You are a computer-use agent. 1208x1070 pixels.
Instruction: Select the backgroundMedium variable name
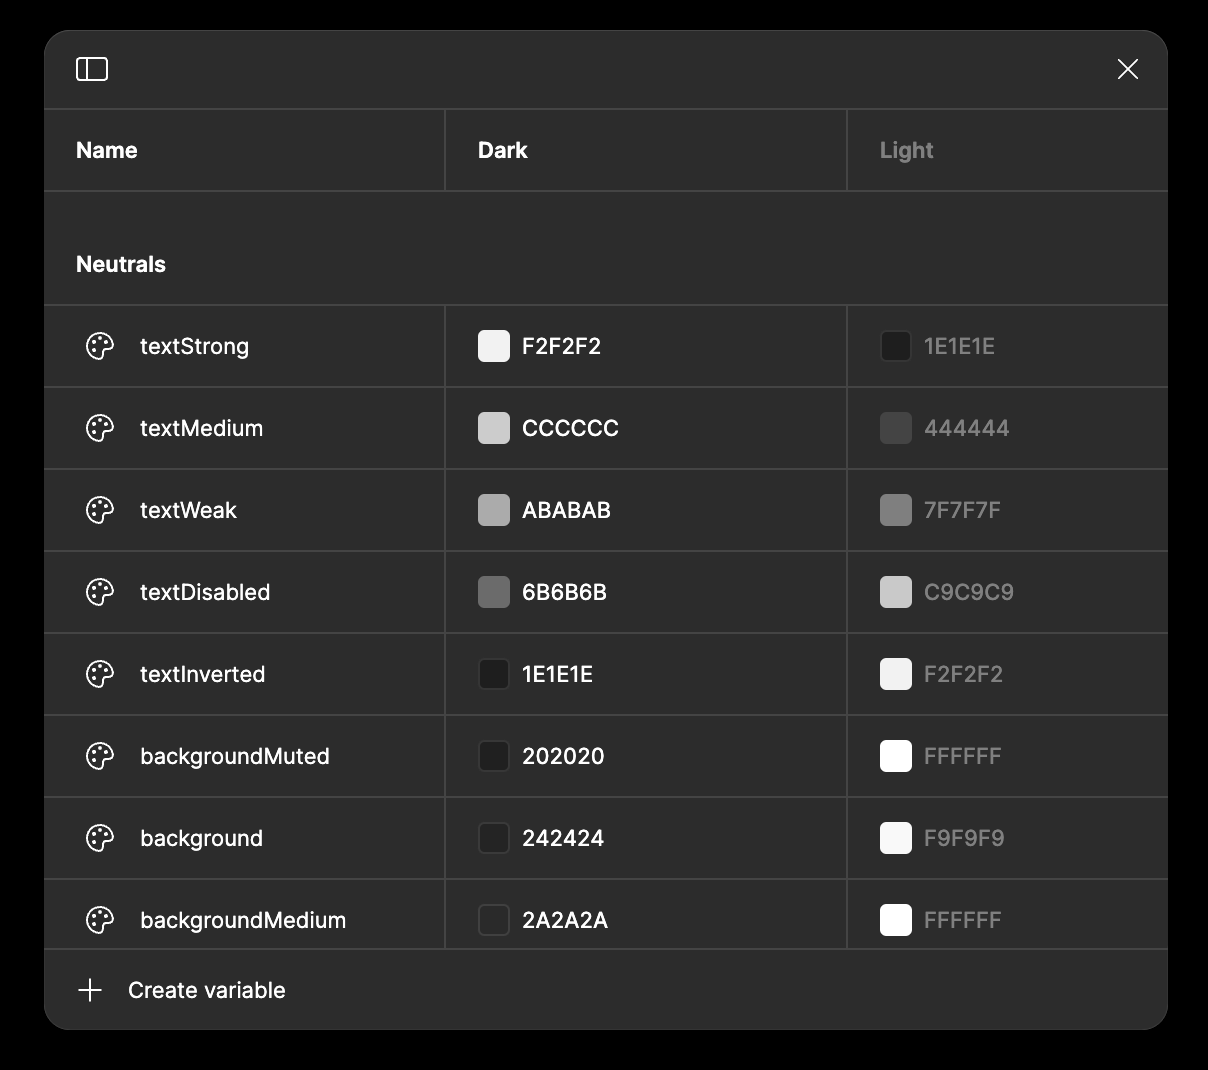[243, 920]
